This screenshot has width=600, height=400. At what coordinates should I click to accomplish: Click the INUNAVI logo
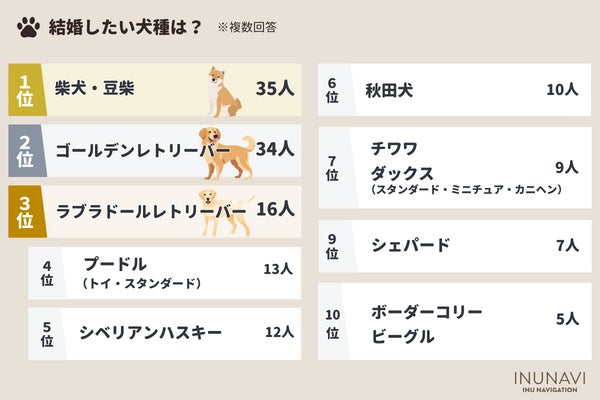[549, 381]
